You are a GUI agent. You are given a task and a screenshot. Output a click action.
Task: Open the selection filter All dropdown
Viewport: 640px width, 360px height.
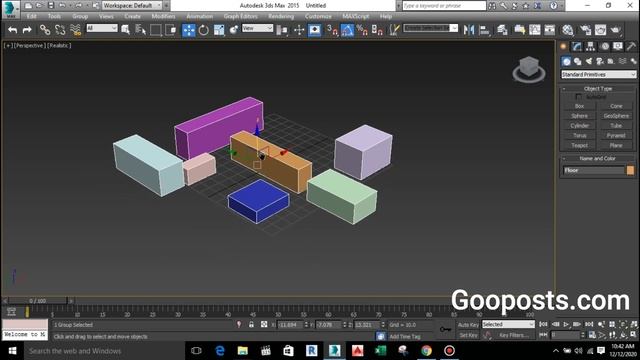click(x=102, y=28)
